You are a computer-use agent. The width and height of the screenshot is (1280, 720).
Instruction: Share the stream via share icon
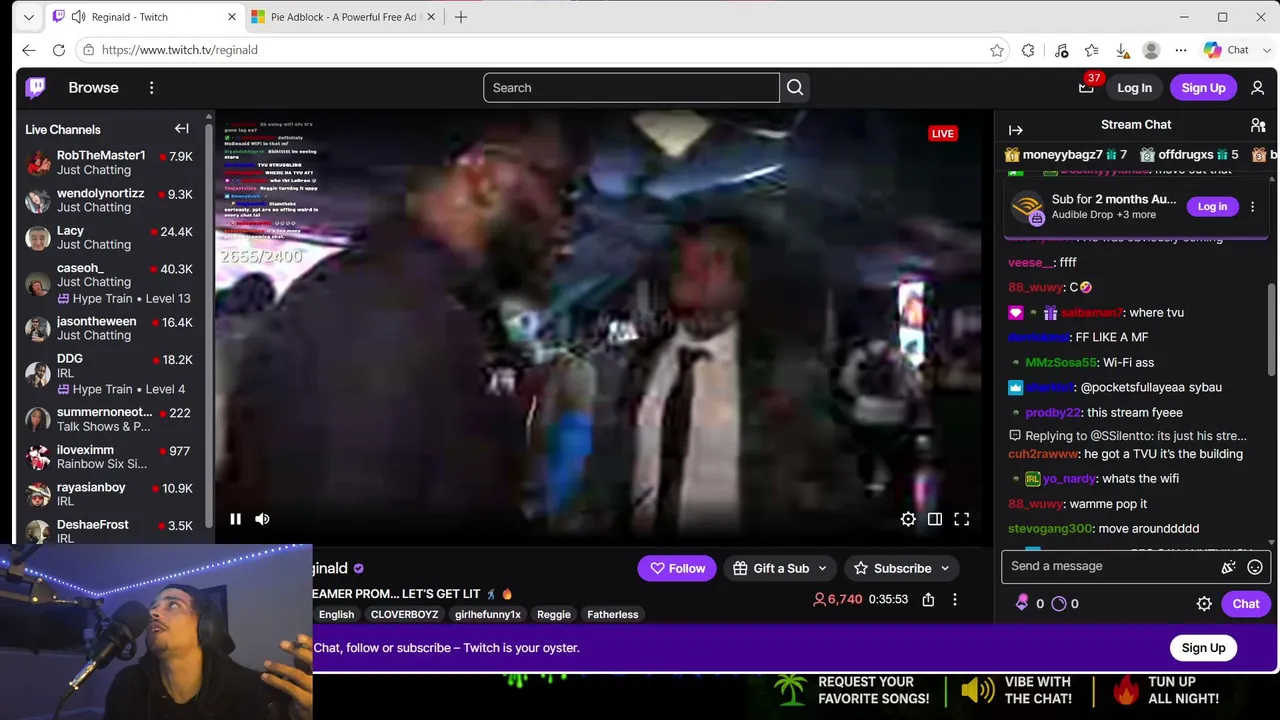coord(928,599)
